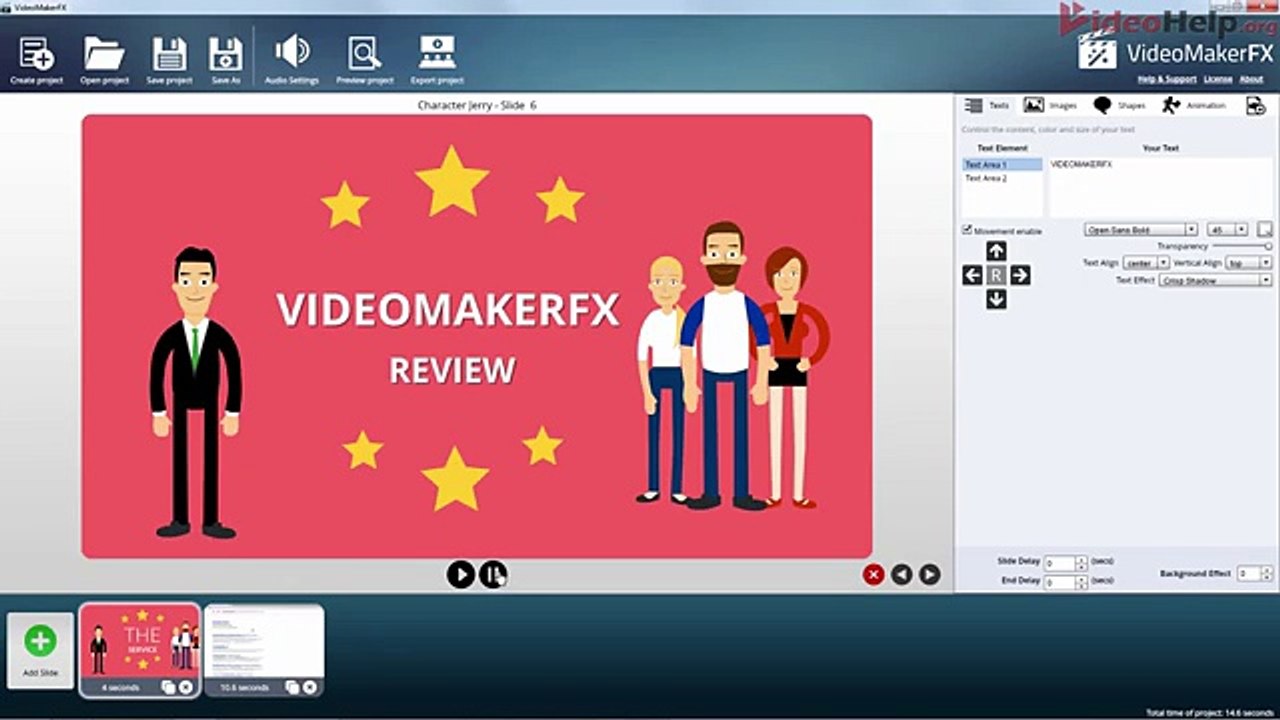The height and width of the screenshot is (720, 1280).
Task: Duplicate the 10.6 seconds slide
Action: pos(292,687)
